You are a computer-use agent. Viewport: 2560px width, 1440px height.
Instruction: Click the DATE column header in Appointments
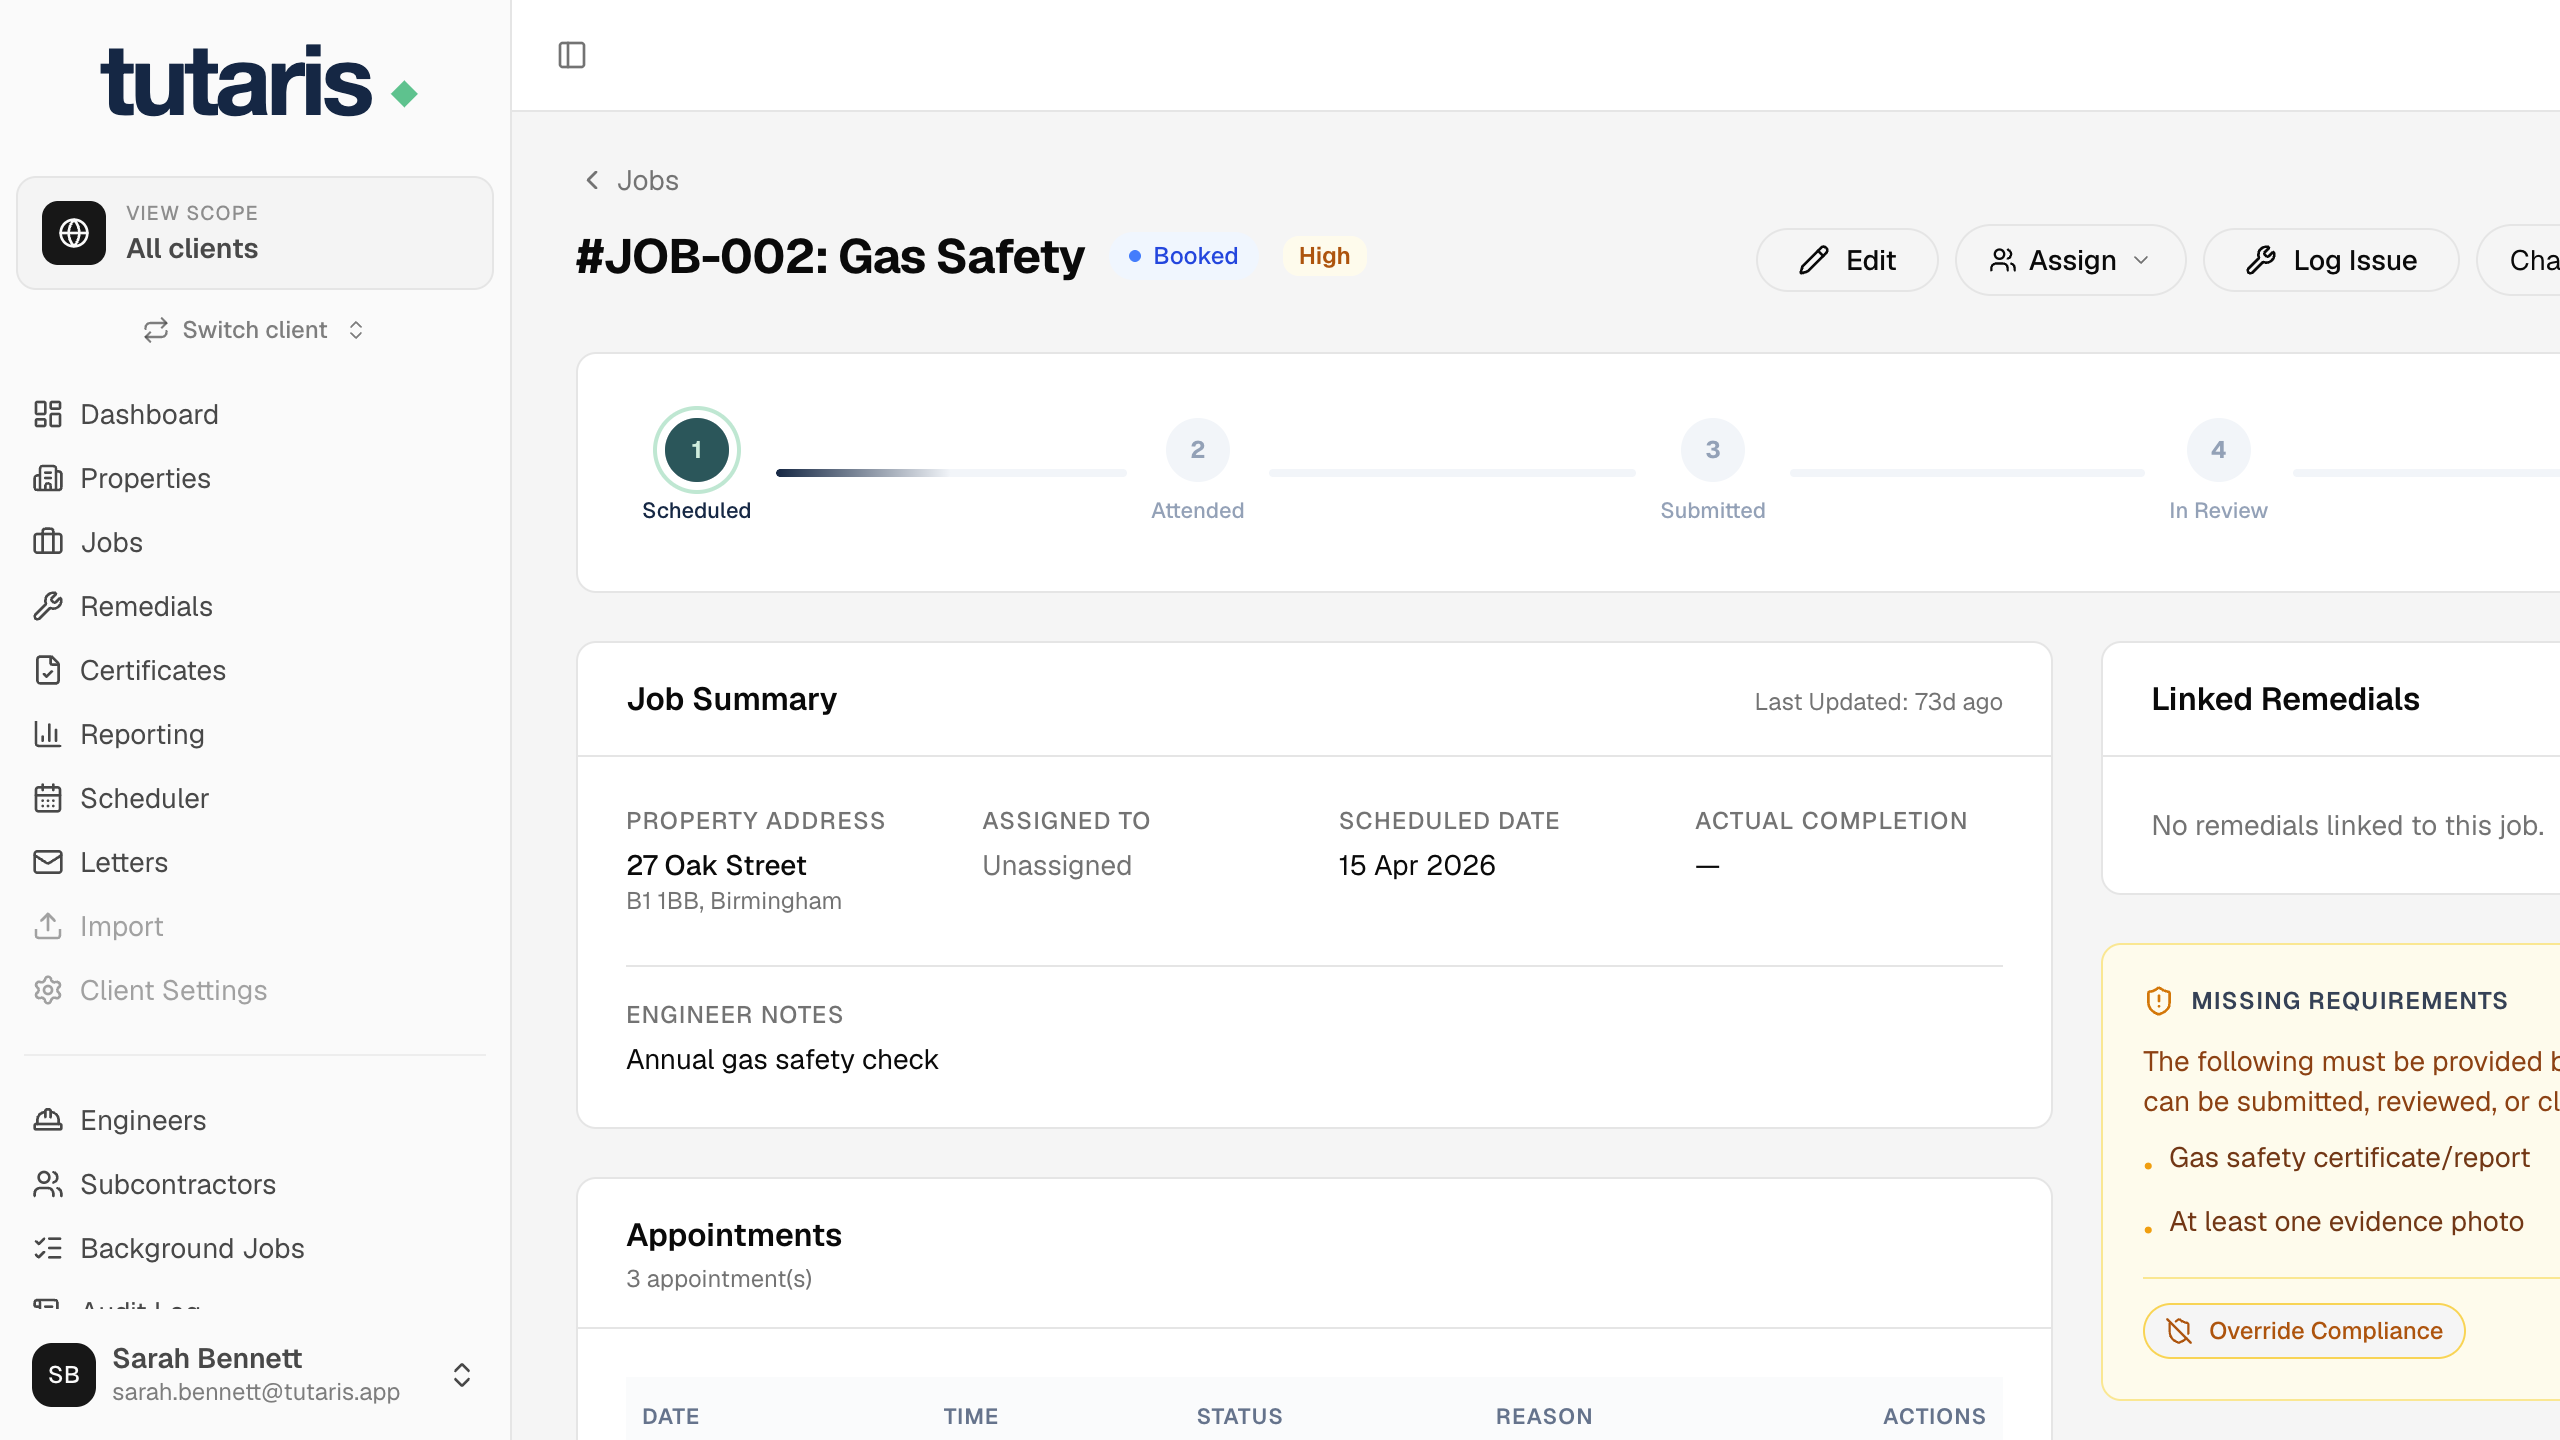(670, 1416)
